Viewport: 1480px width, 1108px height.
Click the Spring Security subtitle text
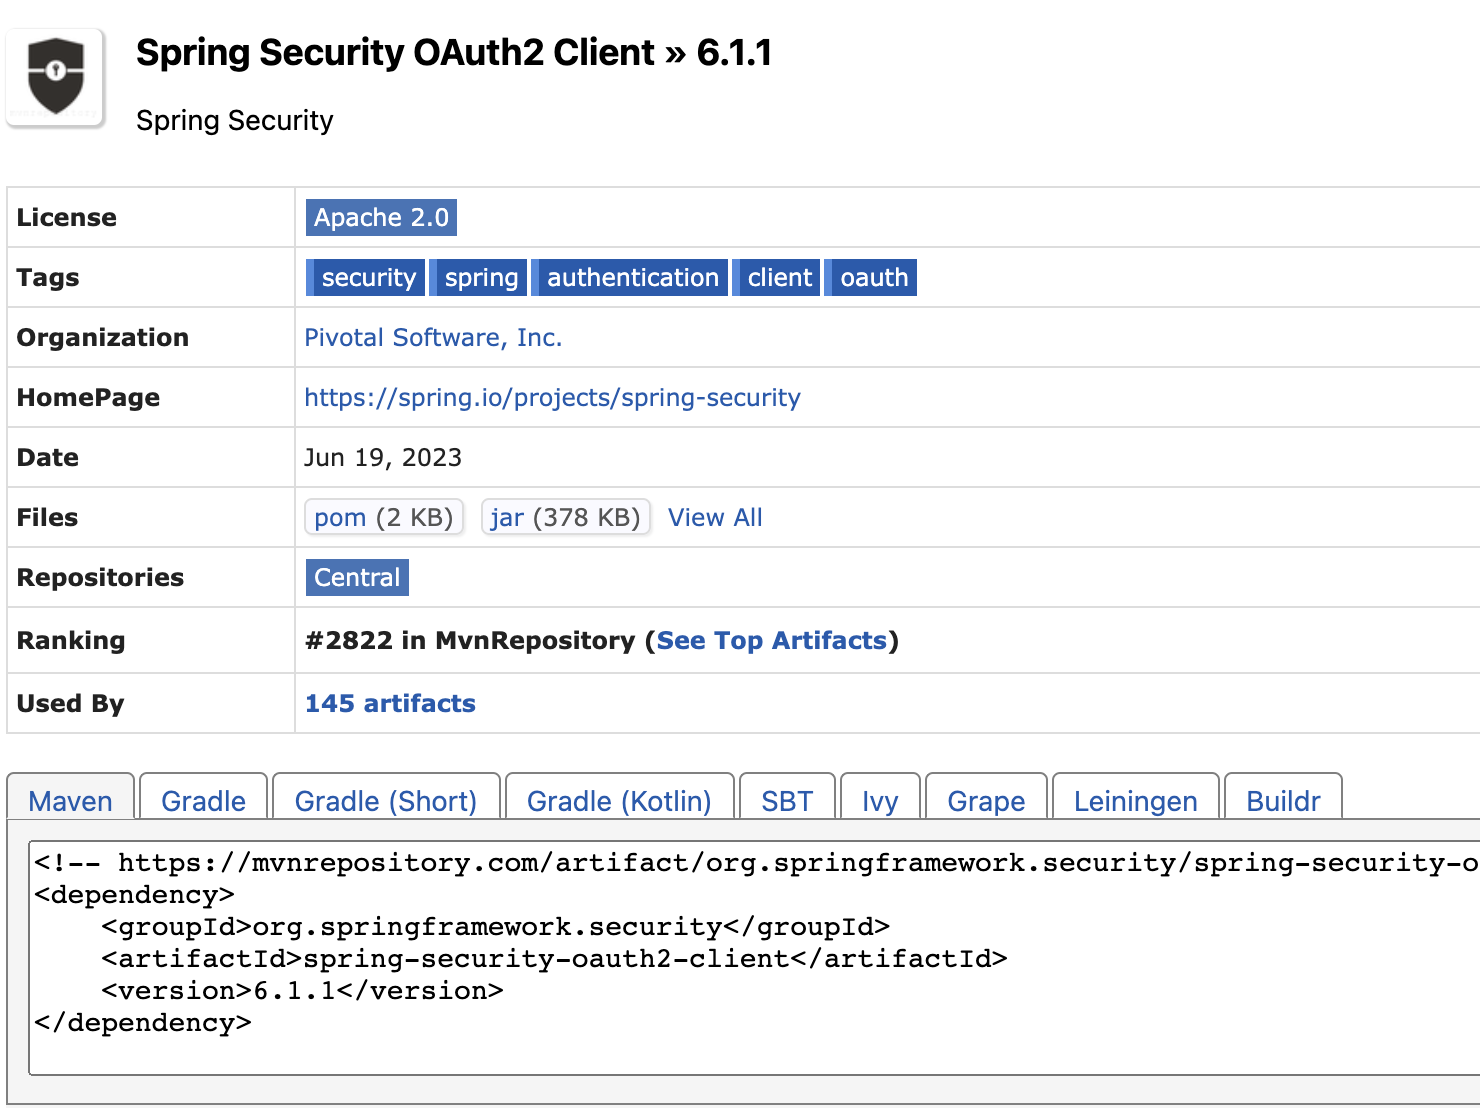(235, 120)
